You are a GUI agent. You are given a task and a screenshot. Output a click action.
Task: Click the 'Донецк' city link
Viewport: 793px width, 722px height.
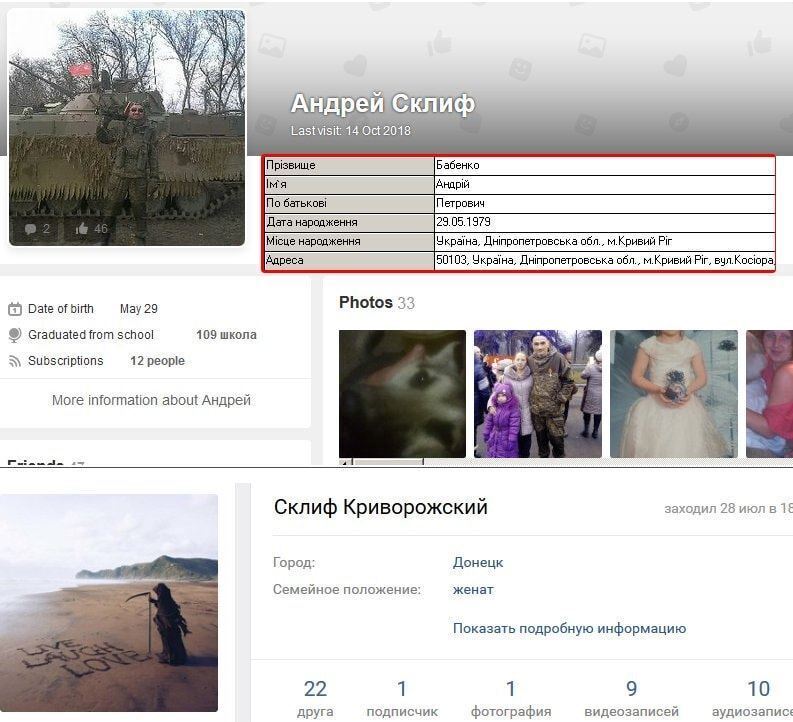pos(478,563)
